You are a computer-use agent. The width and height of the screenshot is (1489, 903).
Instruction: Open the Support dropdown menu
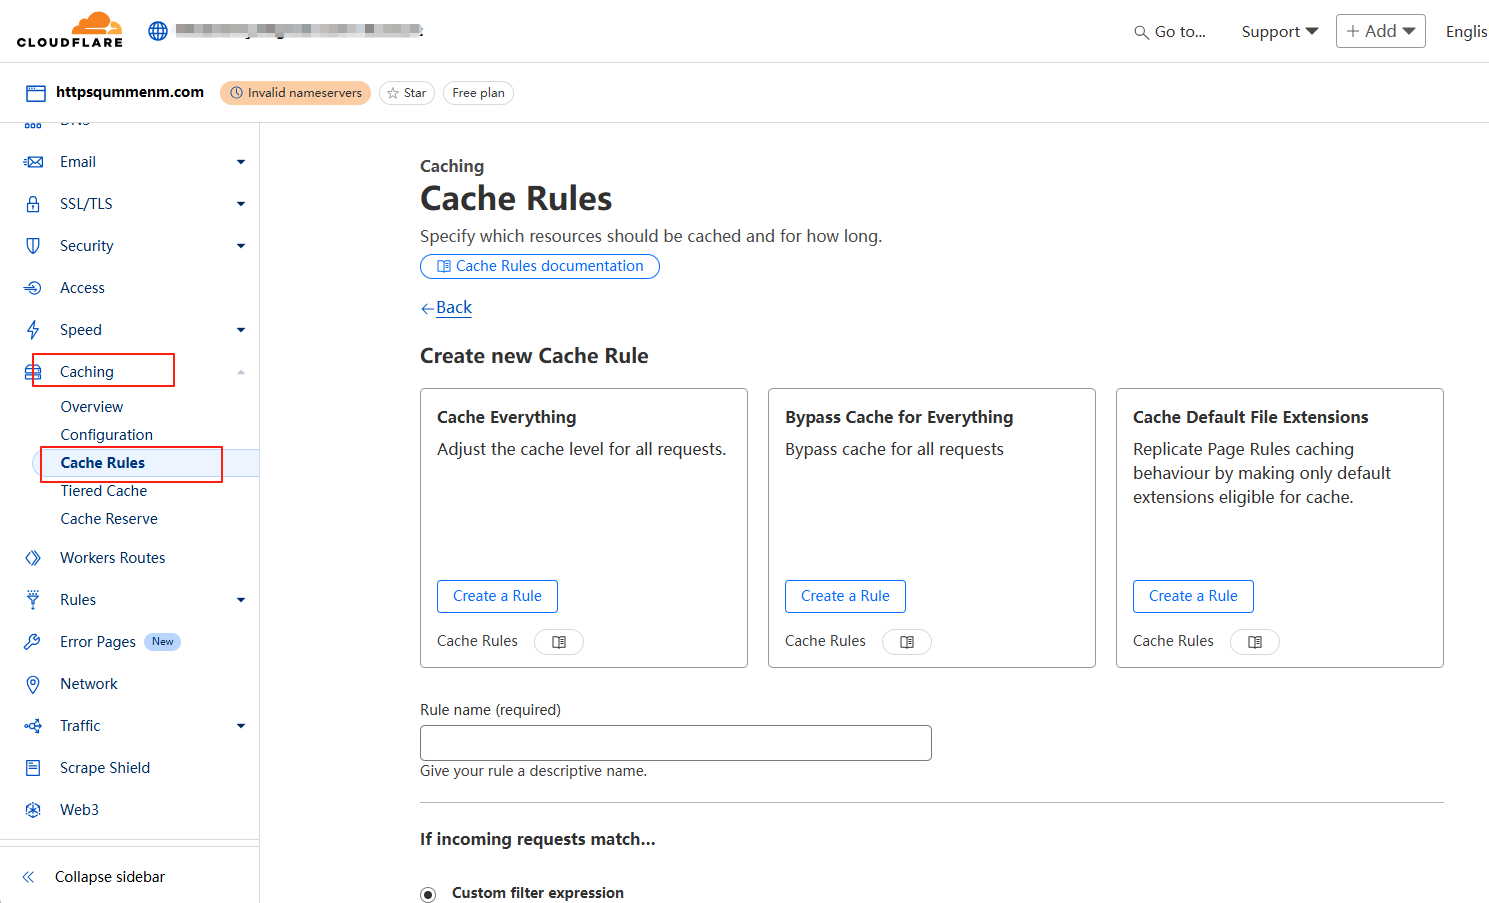tap(1279, 32)
